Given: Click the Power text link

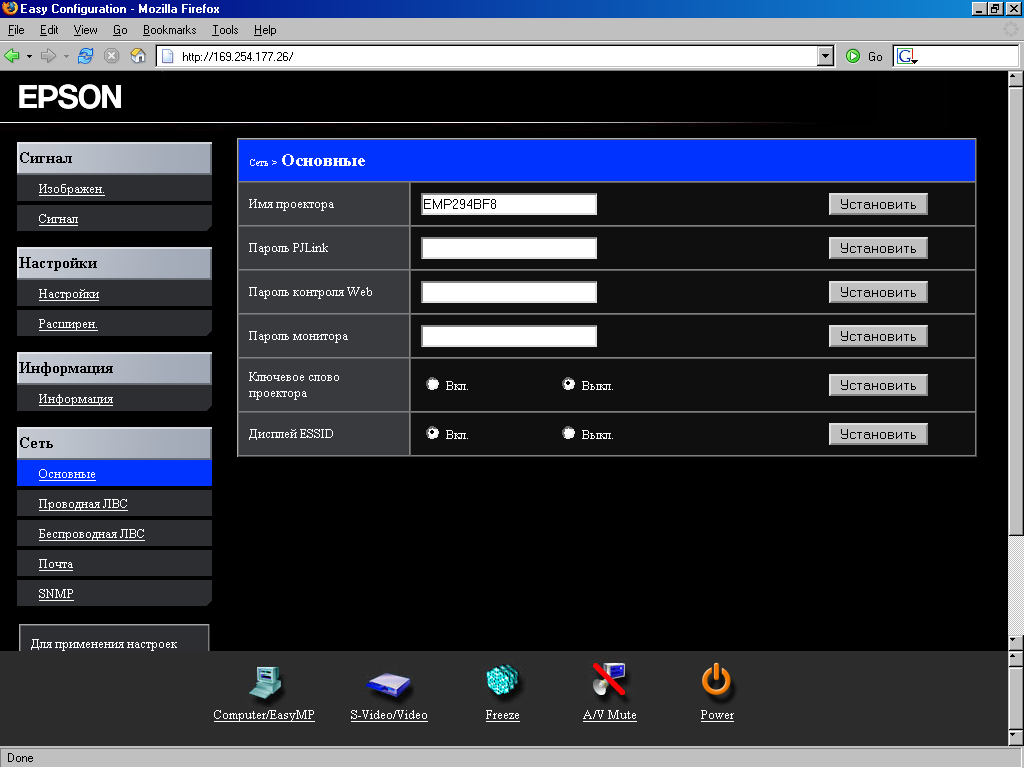Looking at the screenshot, I should tap(717, 715).
